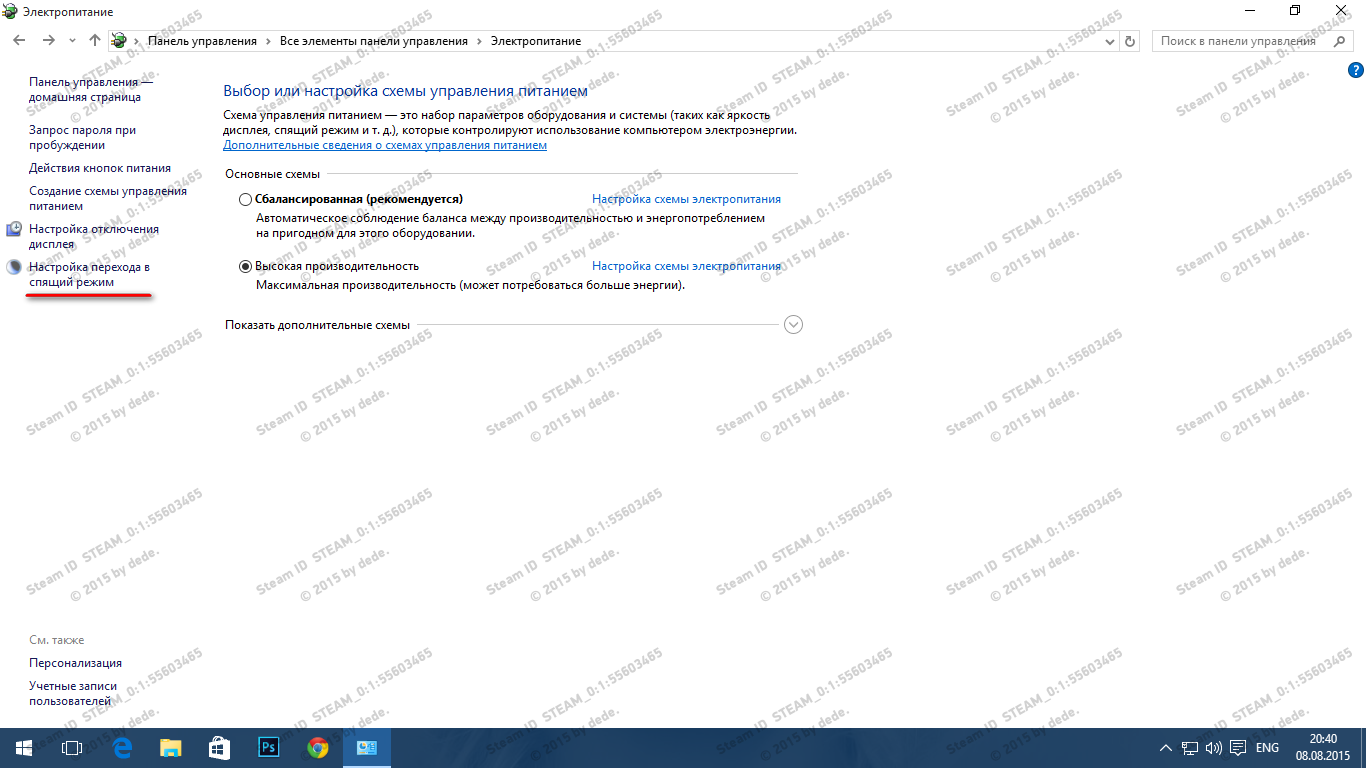
Task: Open 'Персонализация' link under См. также
Action: click(76, 663)
